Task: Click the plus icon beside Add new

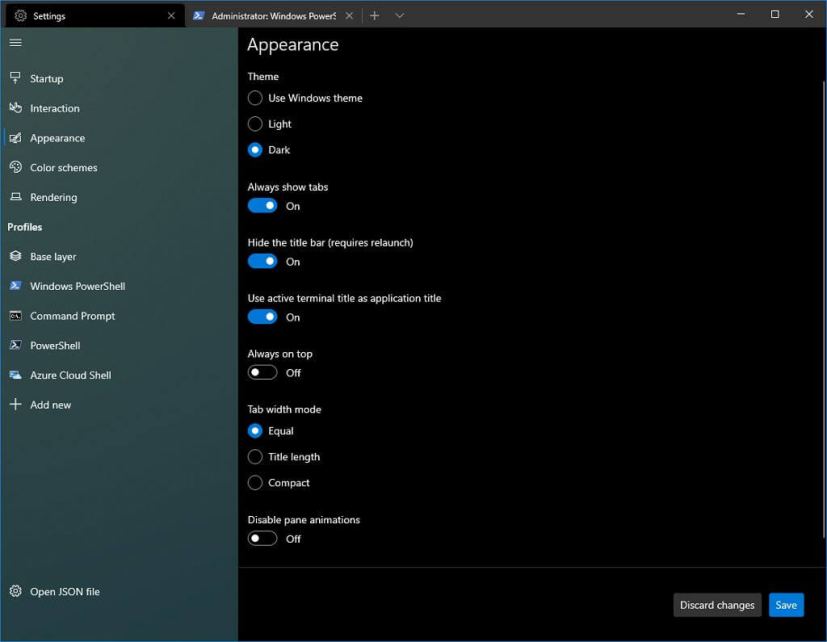Action: pos(15,404)
